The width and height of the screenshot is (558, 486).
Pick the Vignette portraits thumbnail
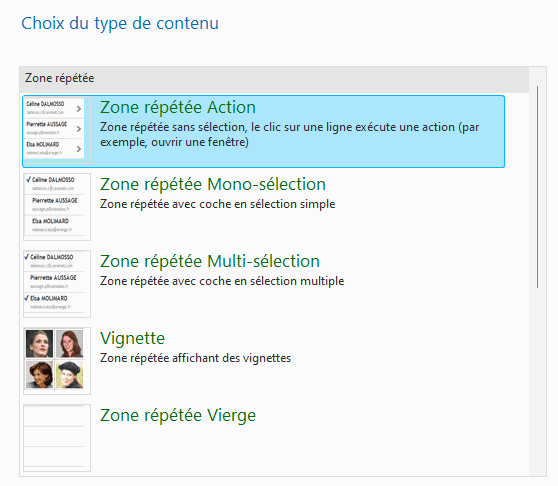coord(57,361)
